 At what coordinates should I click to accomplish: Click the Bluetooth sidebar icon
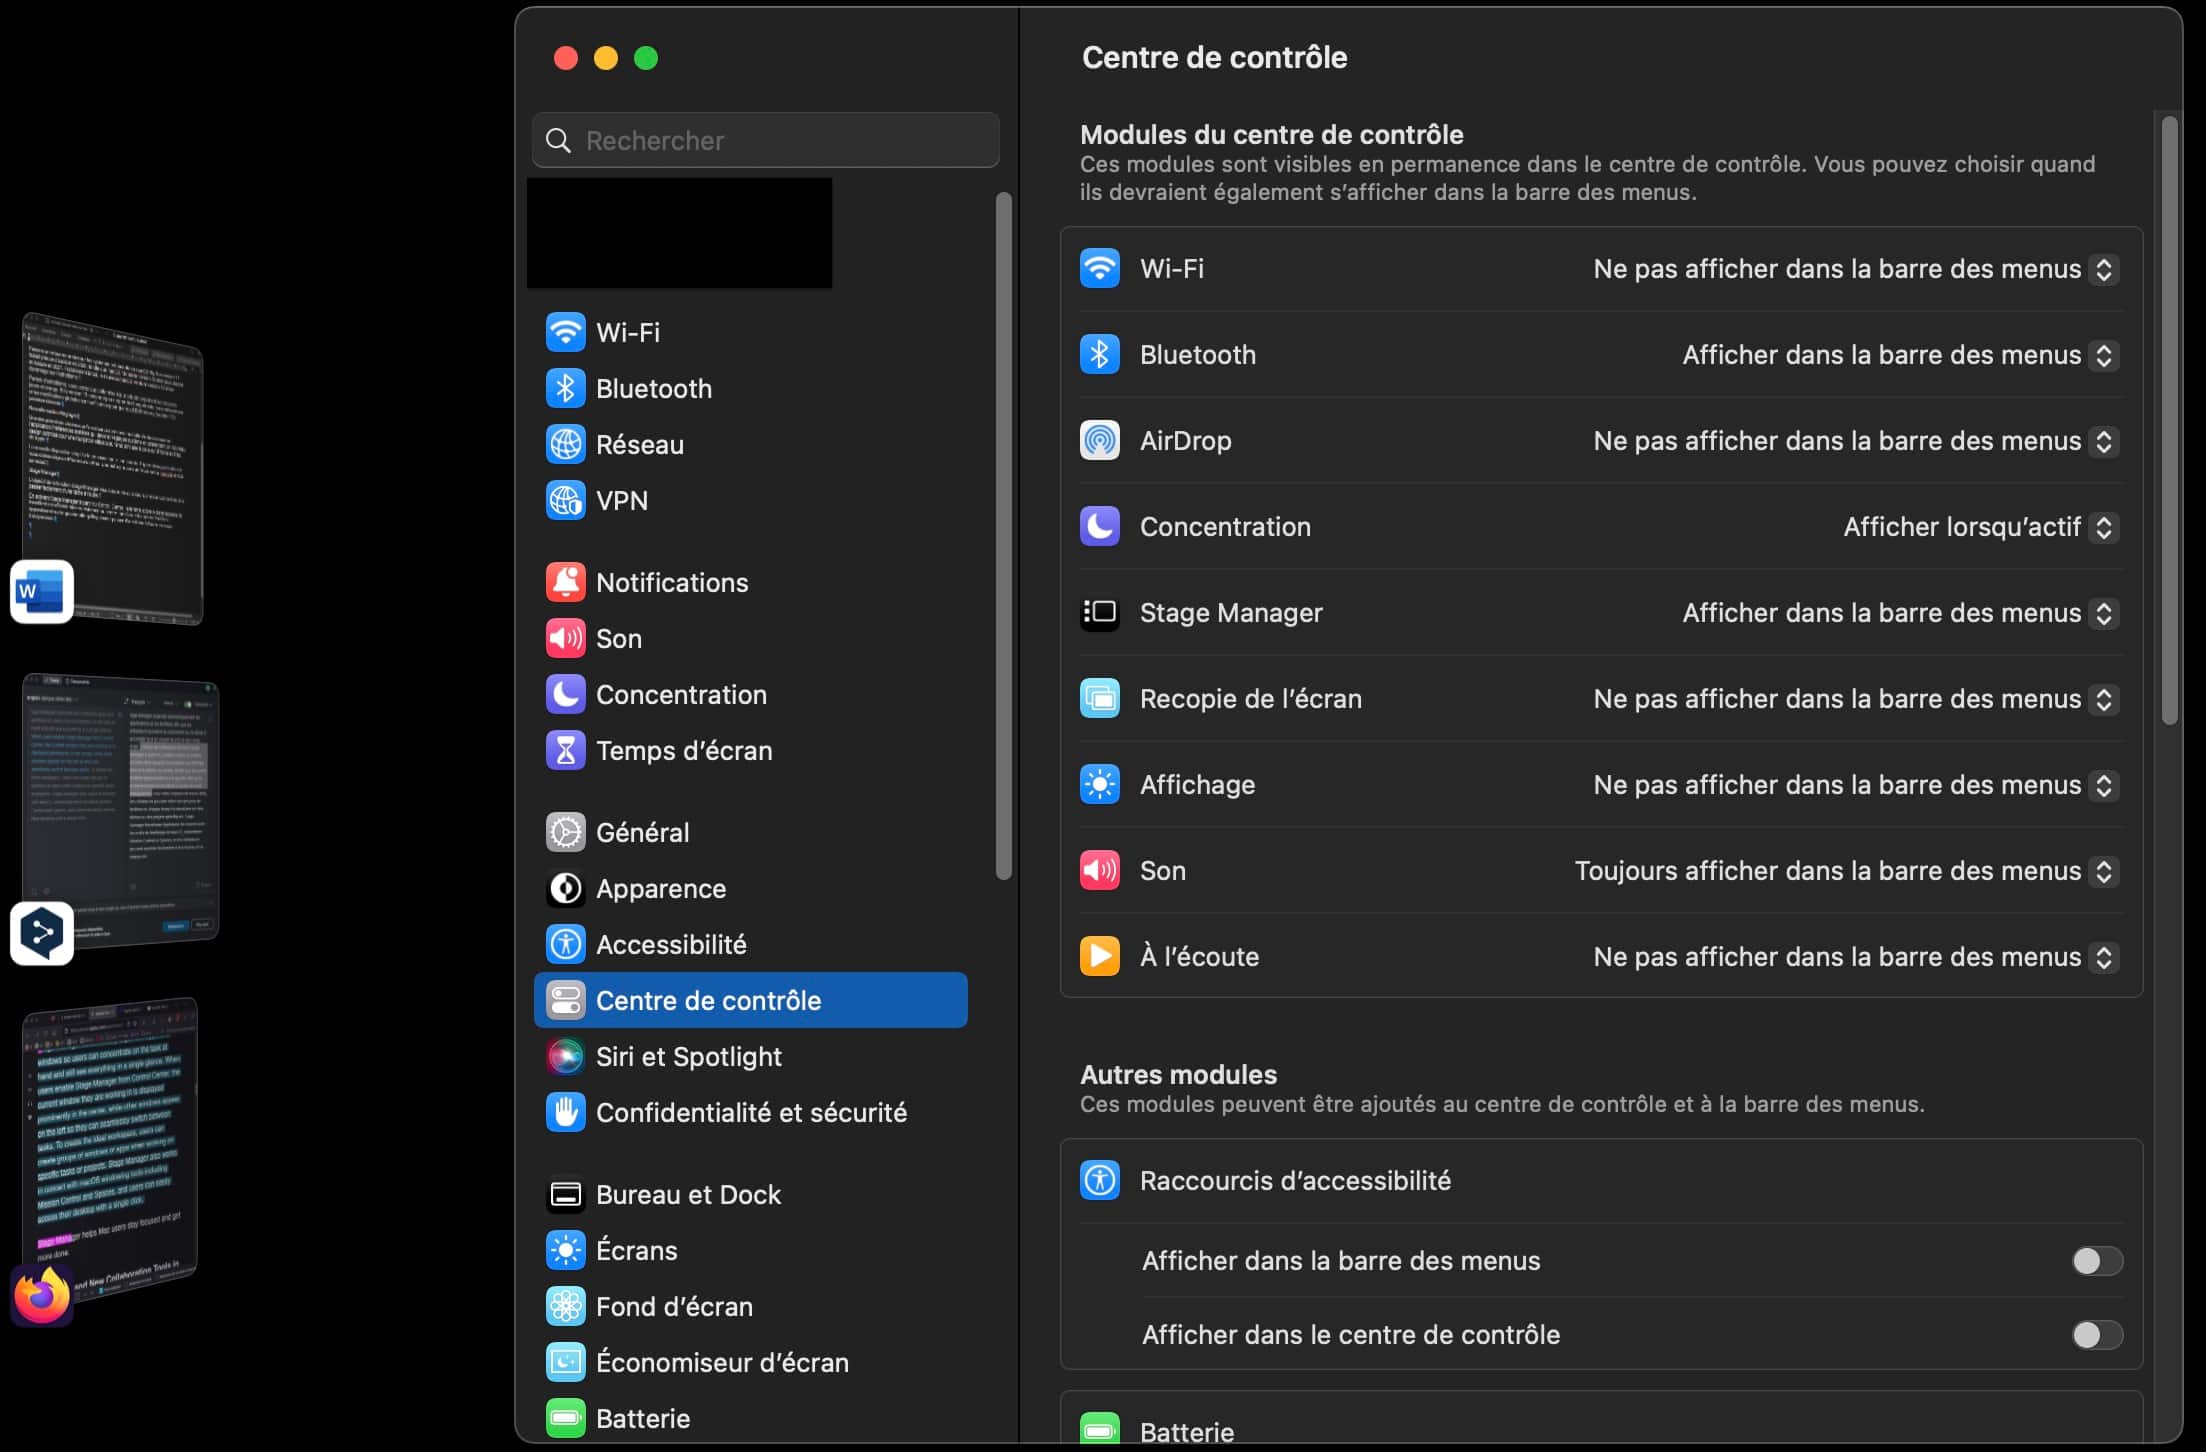coord(565,388)
